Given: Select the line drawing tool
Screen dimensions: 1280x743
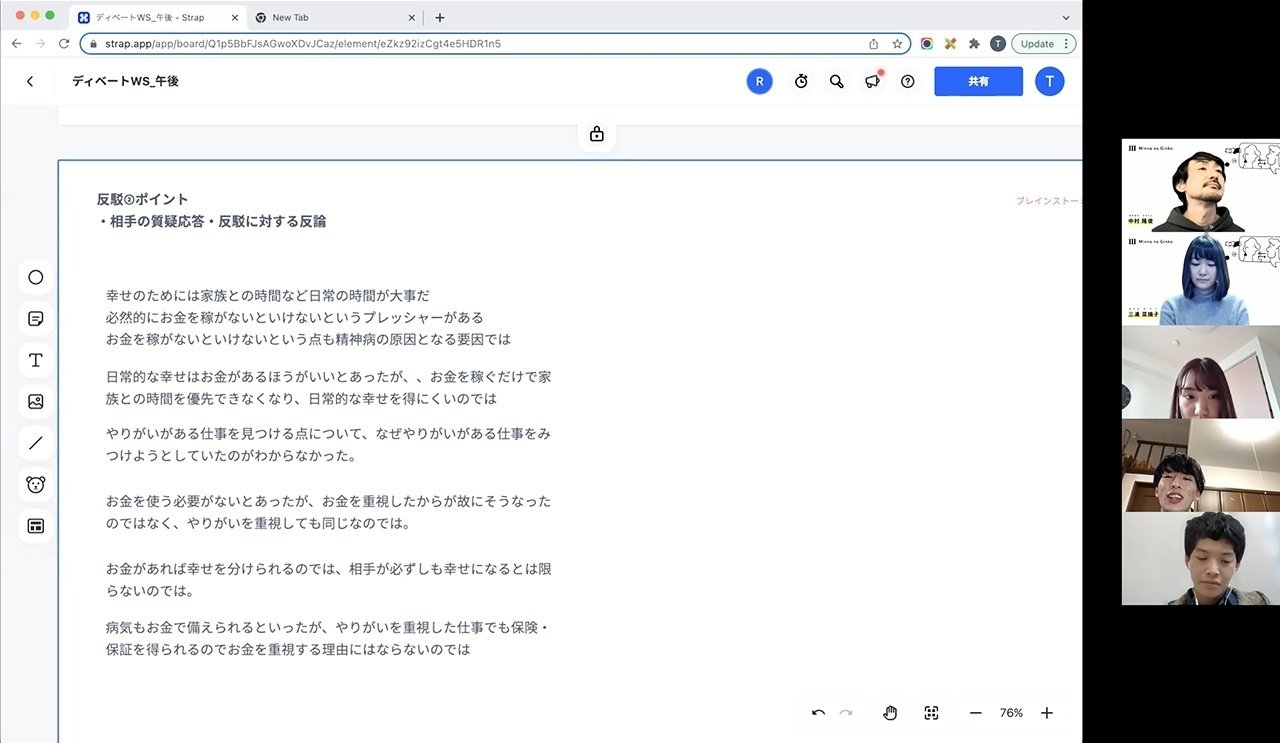Looking at the screenshot, I should click(x=35, y=443).
